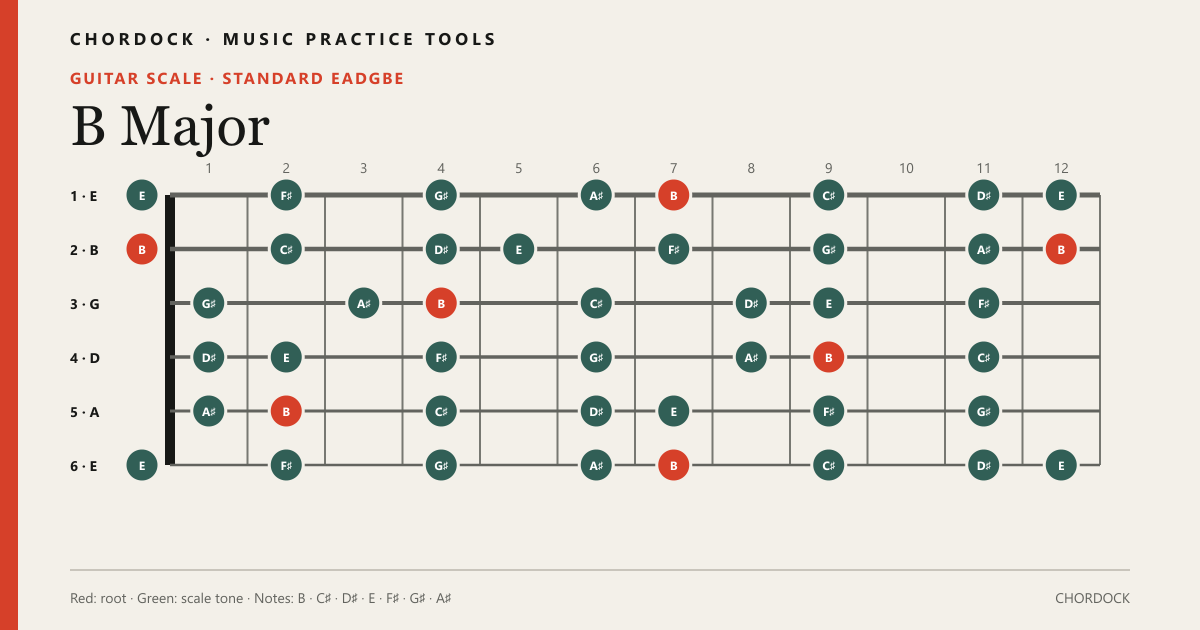Select the fret number 5 label

coord(518,168)
